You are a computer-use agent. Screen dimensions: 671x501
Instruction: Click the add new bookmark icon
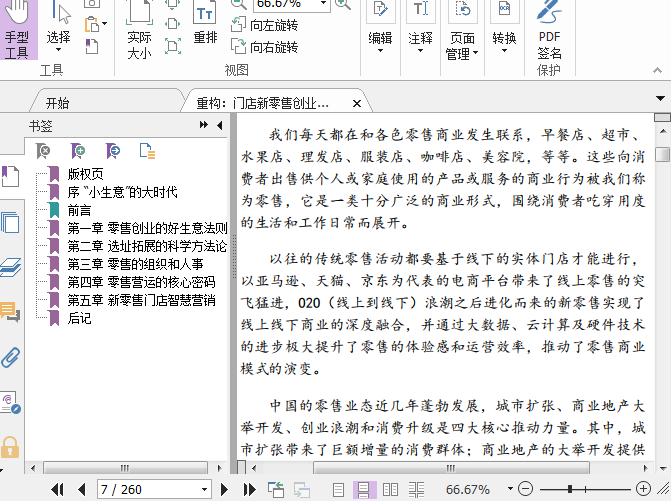pos(78,151)
